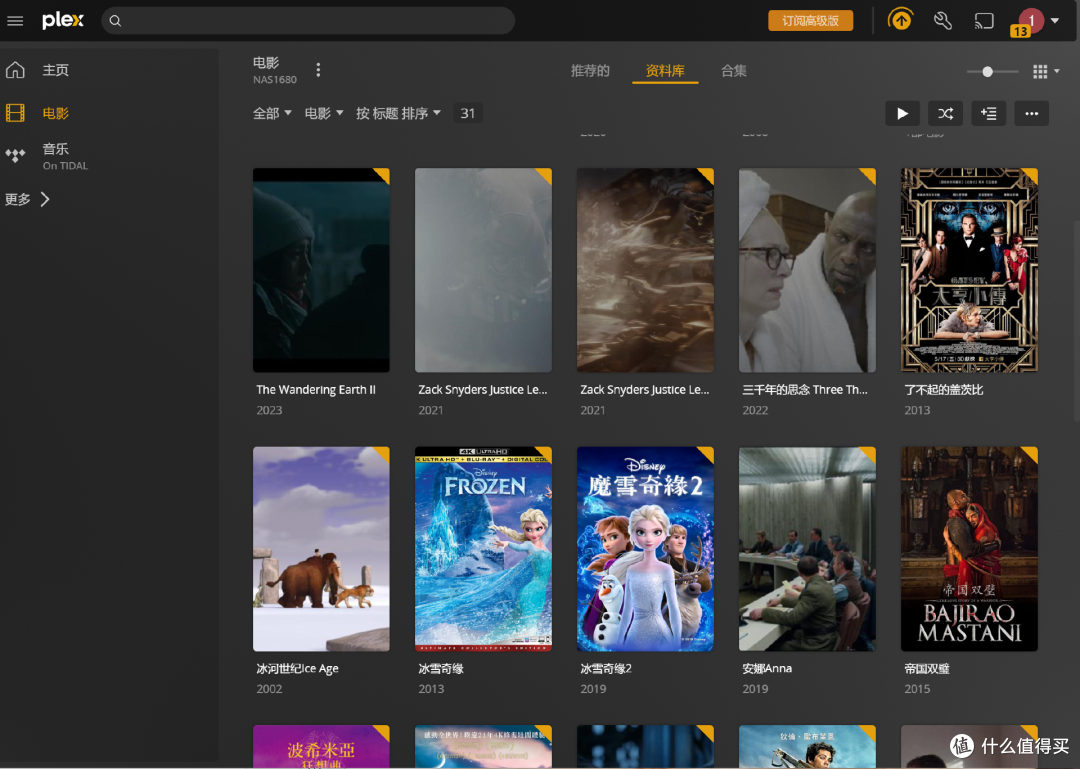1080x769 pixels.
Task: Open the more options ellipsis button in toolbar
Action: point(1031,114)
